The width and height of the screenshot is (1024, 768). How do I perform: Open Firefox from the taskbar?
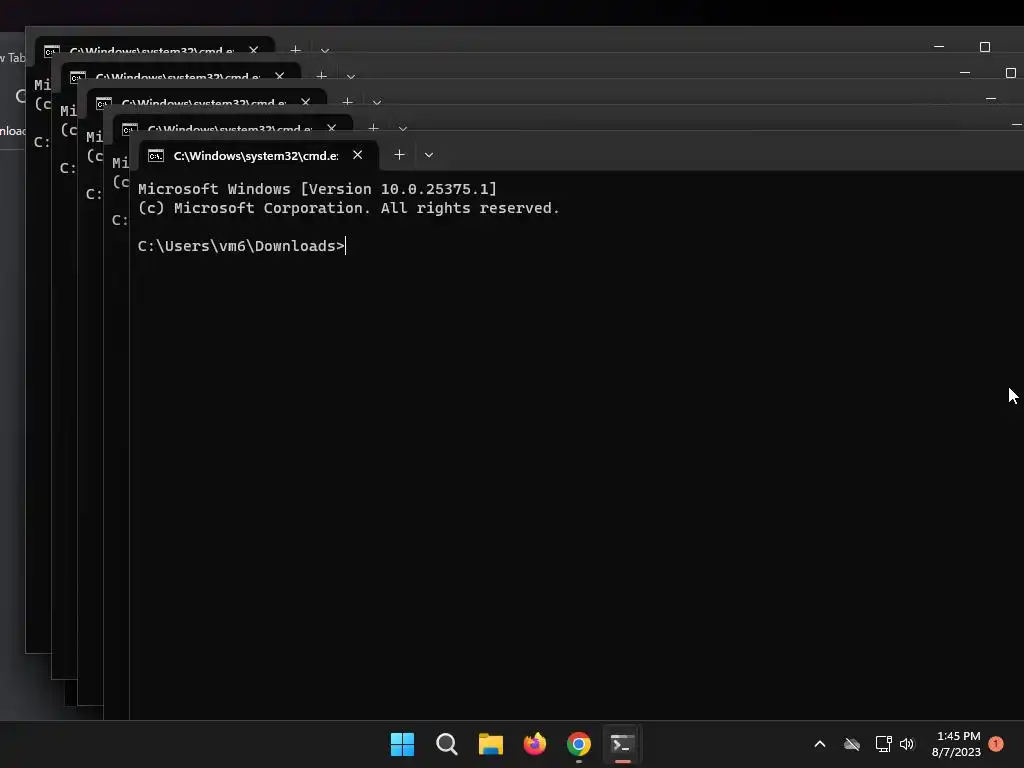[535, 744]
